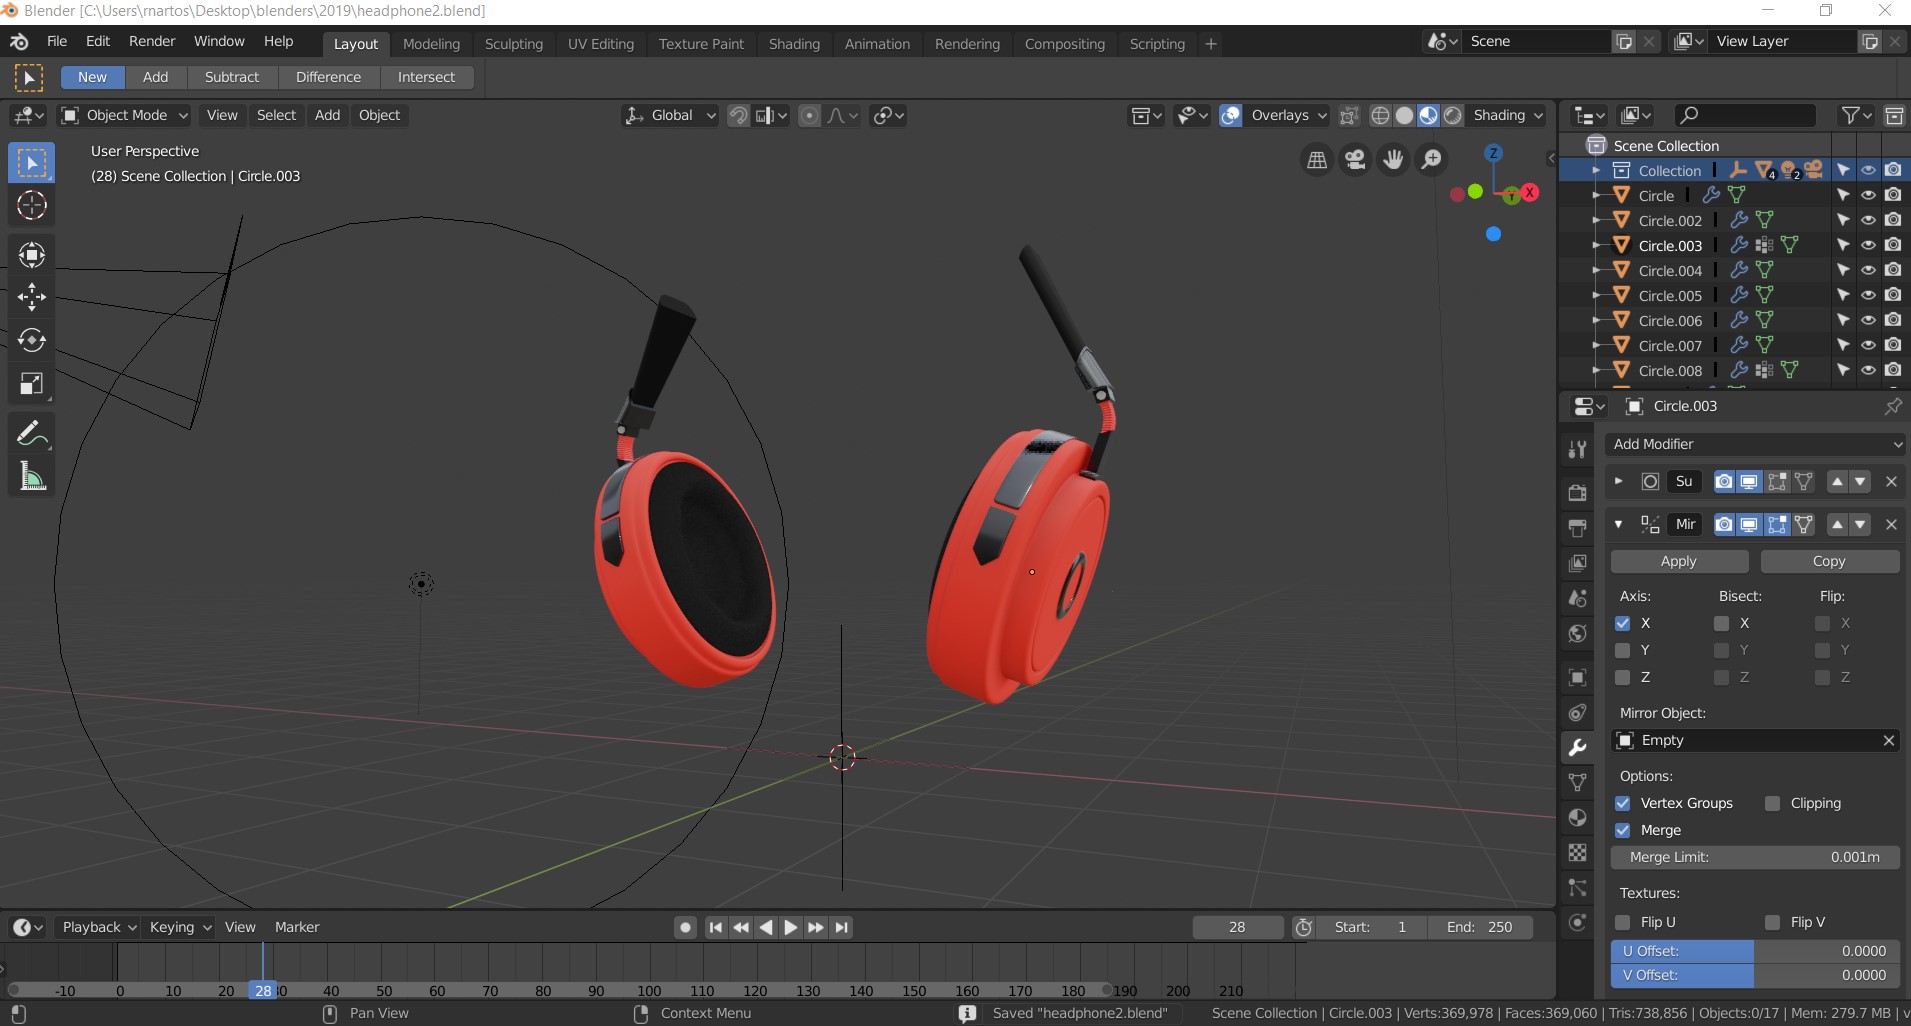Select the Measure ruler tool
Screen dimensions: 1911x1026
[x=32, y=477]
